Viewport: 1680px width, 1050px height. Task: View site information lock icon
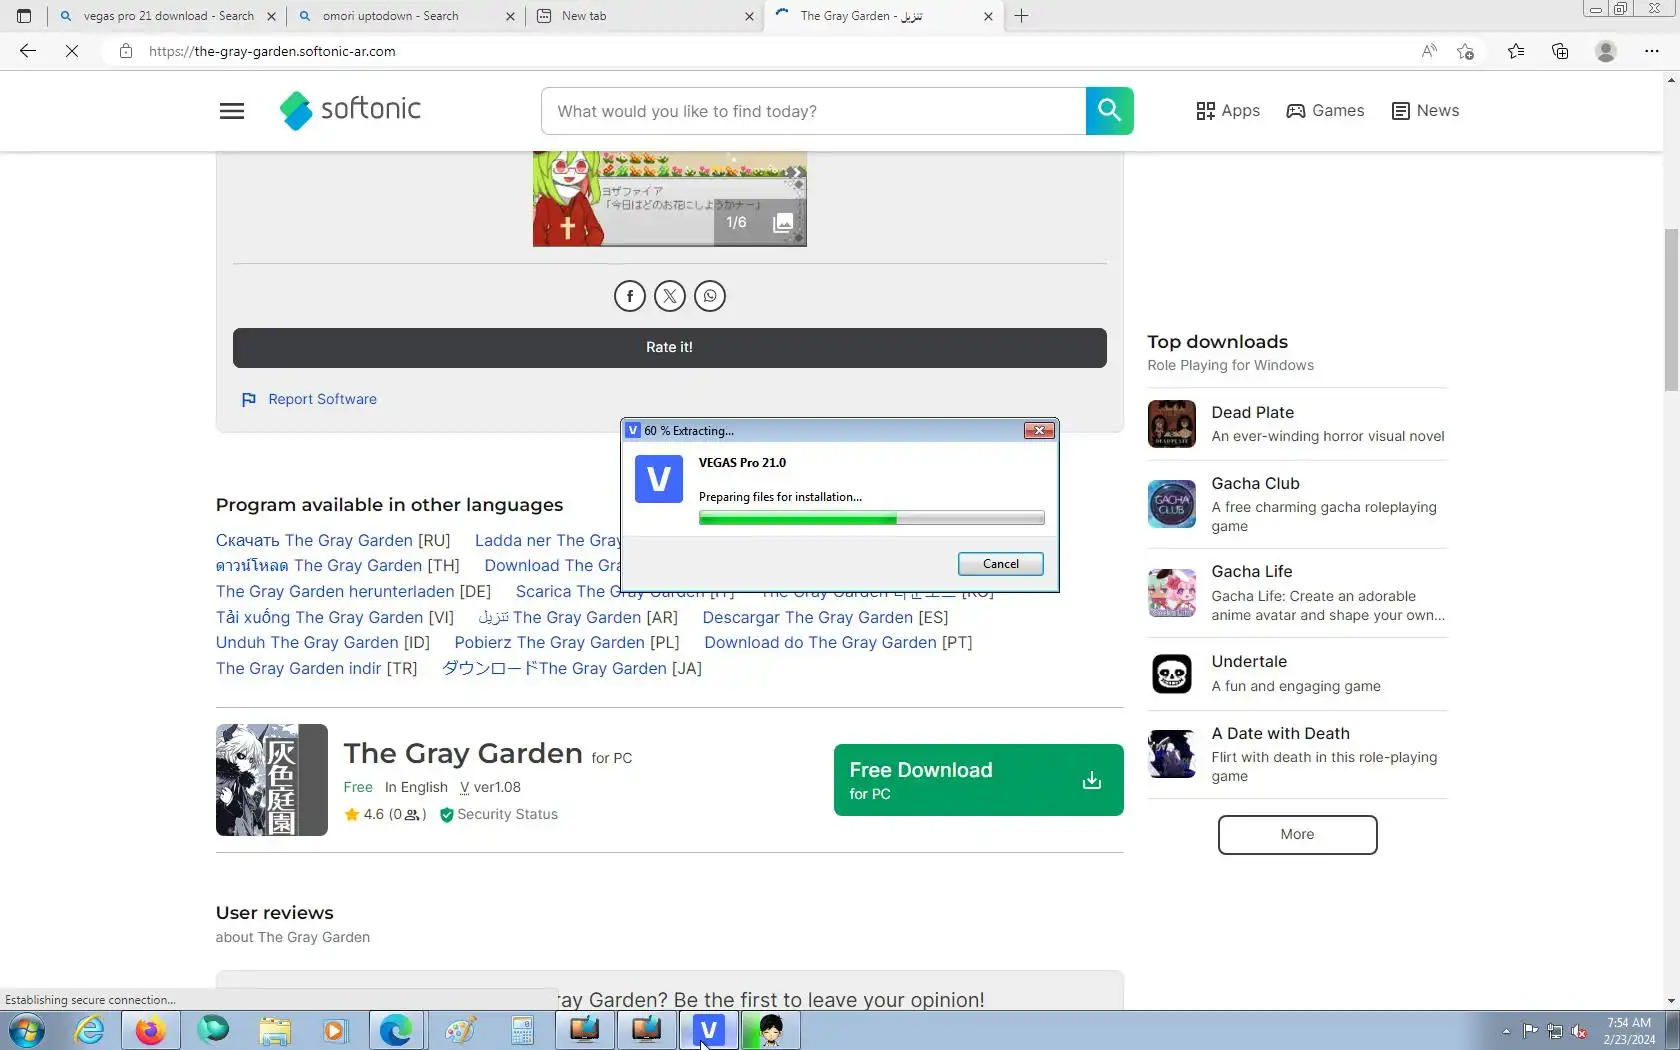tap(126, 51)
